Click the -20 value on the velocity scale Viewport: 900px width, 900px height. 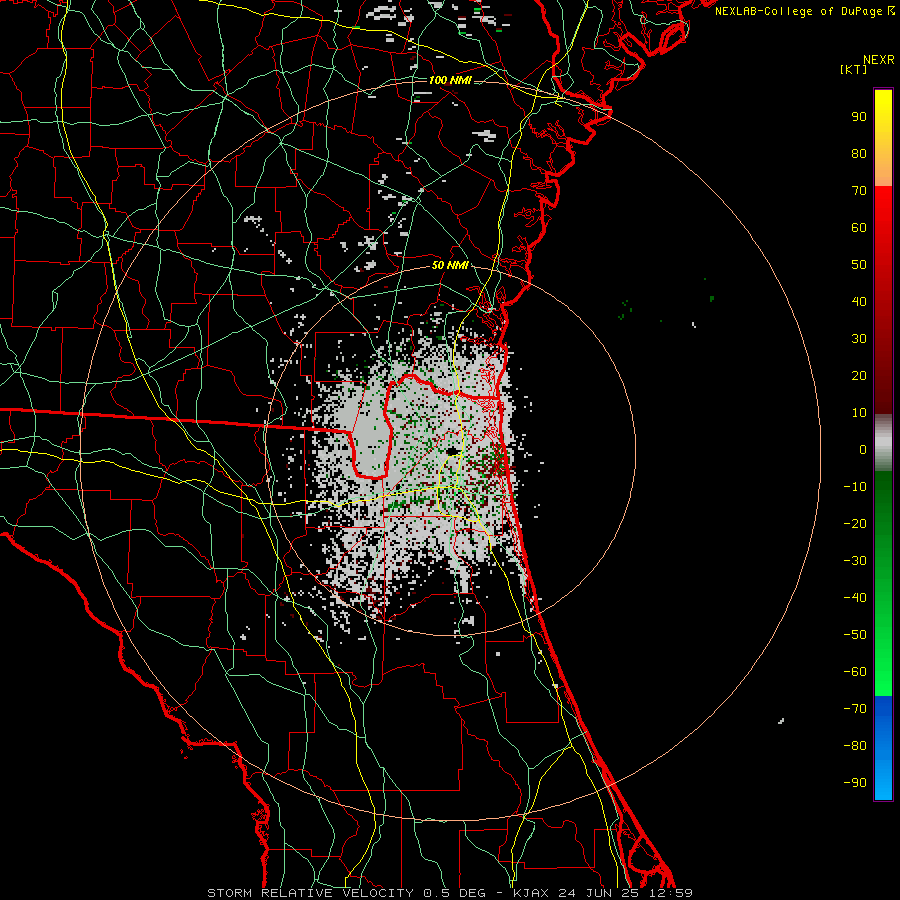[x=855, y=524]
